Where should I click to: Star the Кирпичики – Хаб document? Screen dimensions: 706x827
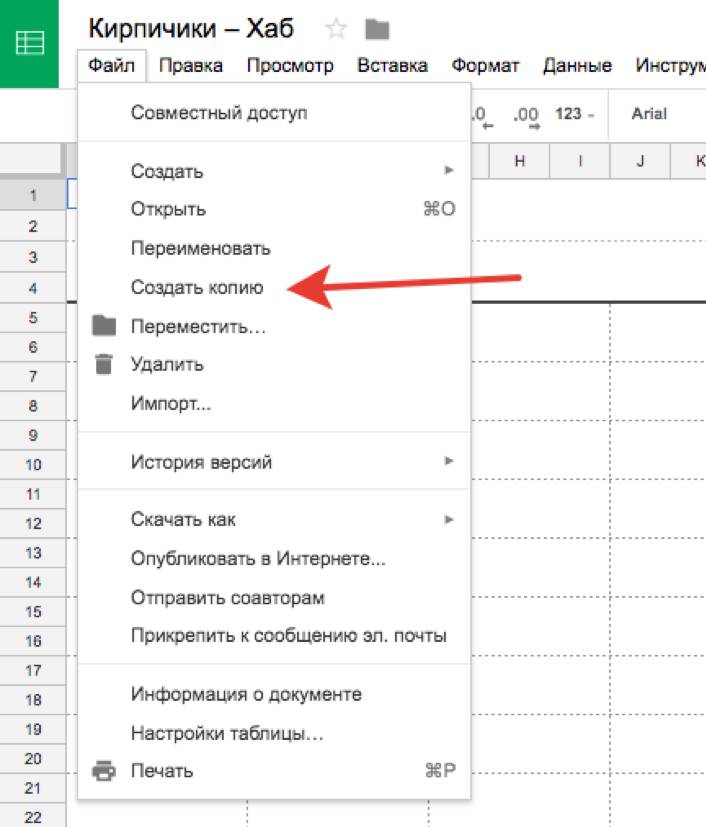(x=336, y=29)
